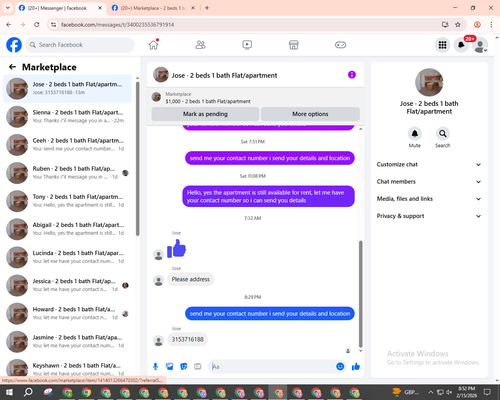Open the account profile avatar menu
This screenshot has height=400, width=500.
tap(480, 45)
